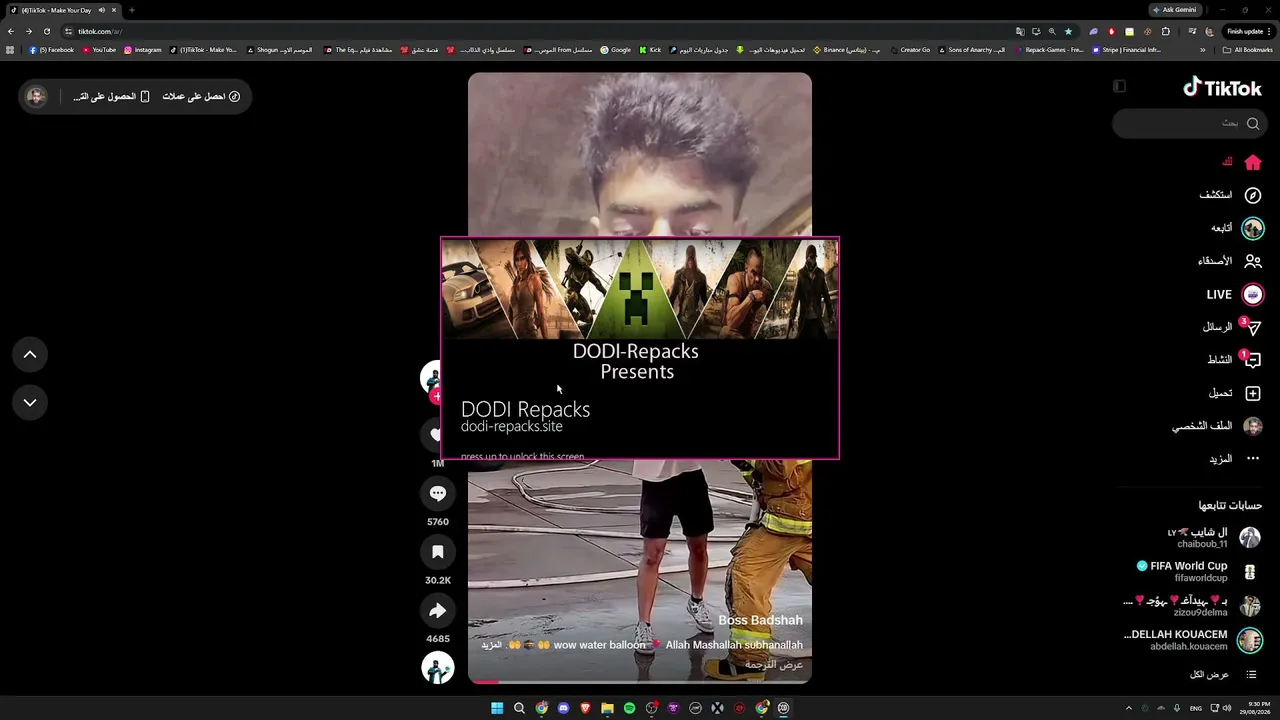
Task: Open the translate page icon
Action: (x=1019, y=31)
